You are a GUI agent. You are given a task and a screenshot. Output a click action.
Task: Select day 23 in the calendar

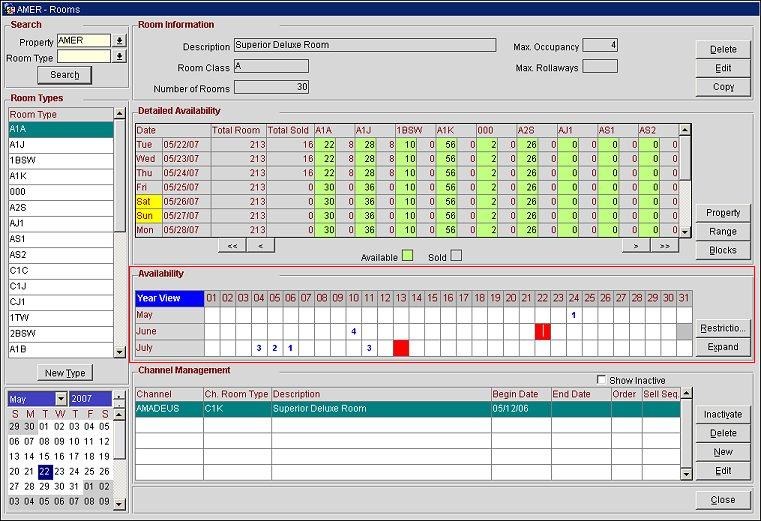tap(59, 471)
